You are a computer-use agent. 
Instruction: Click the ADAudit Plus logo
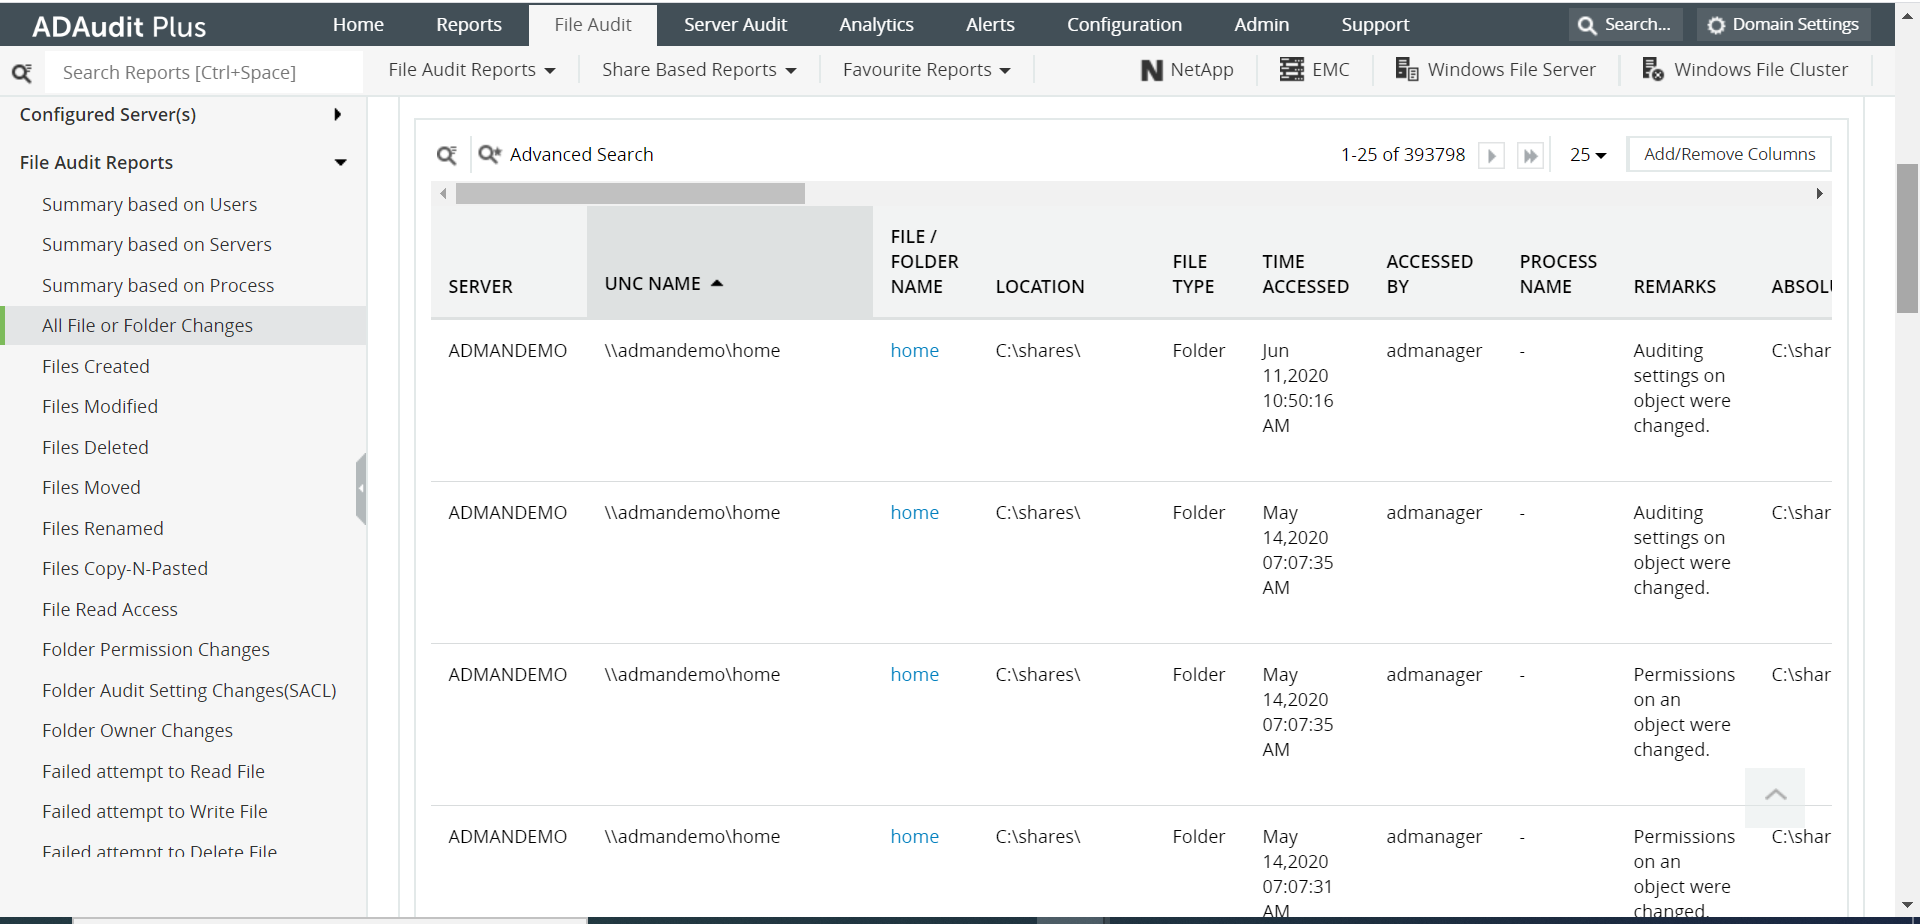[x=119, y=27]
